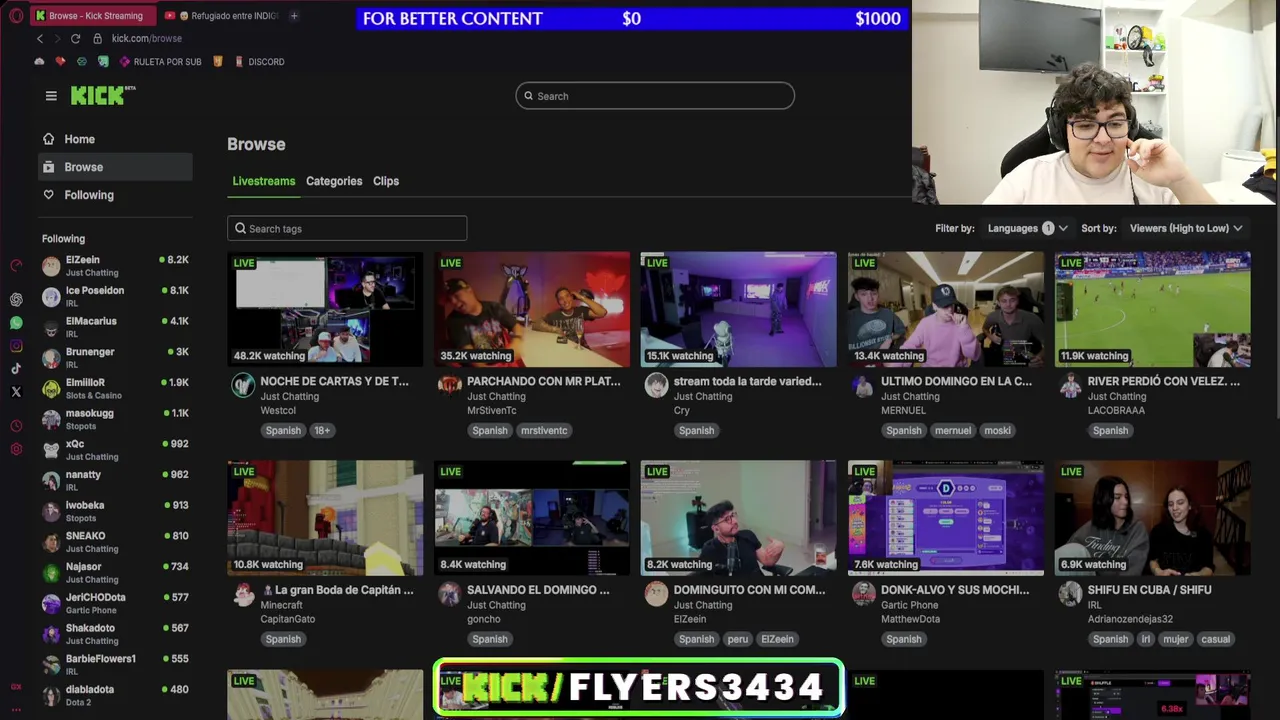
Task: Open JeriCHODota in the Following list
Action: 115,603
